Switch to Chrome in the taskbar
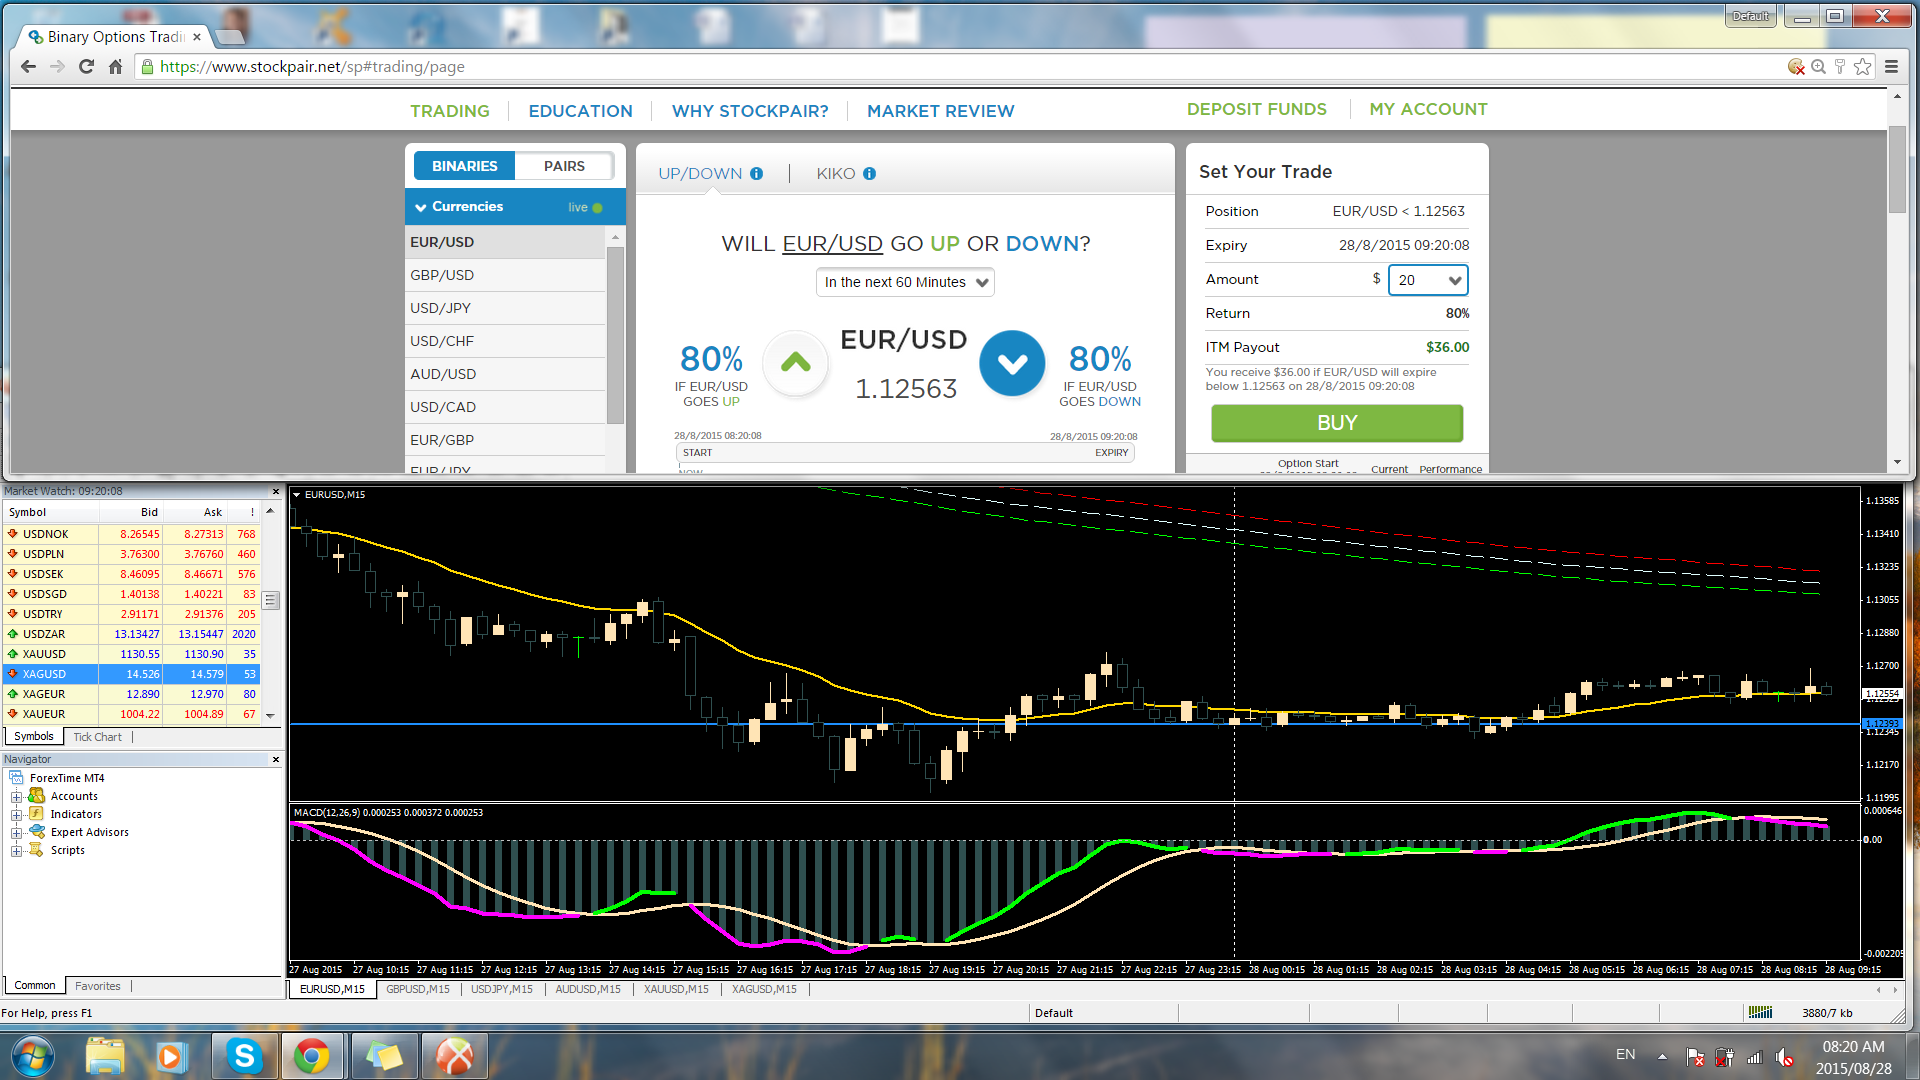The image size is (1920, 1080). (x=312, y=1056)
